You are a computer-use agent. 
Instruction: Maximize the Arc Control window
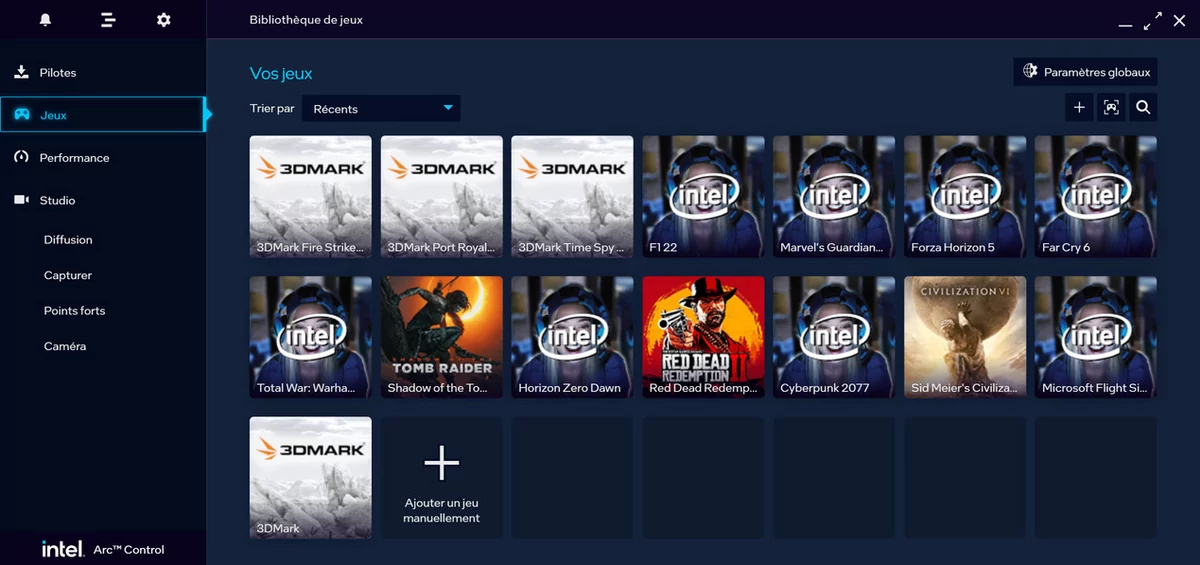tap(1153, 20)
